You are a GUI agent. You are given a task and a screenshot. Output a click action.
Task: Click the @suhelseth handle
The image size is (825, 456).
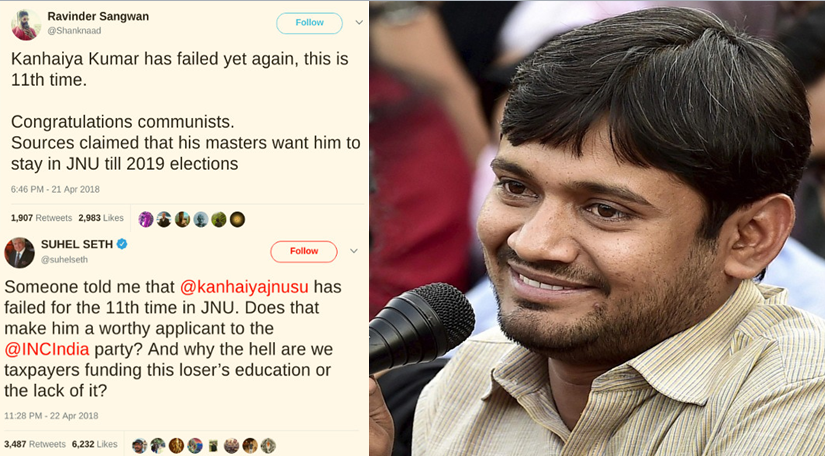coord(64,259)
